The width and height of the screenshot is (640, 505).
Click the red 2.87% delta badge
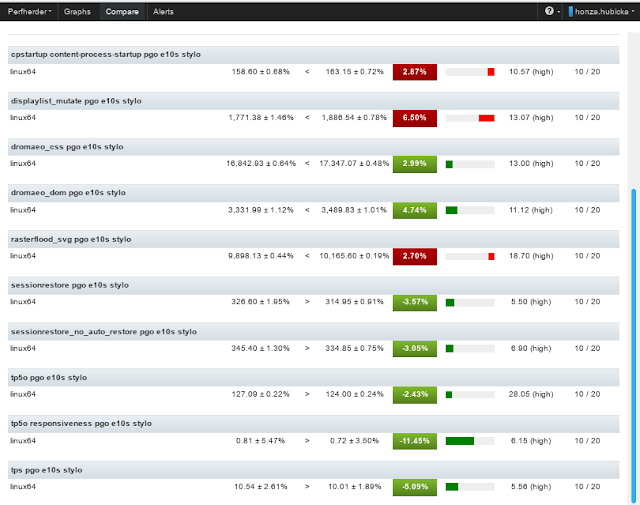click(415, 72)
